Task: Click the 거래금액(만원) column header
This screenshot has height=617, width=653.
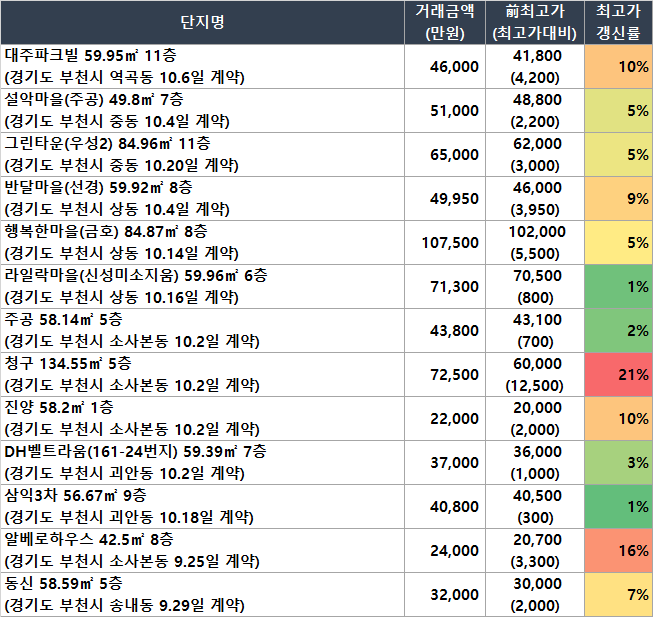Action: coord(445,22)
